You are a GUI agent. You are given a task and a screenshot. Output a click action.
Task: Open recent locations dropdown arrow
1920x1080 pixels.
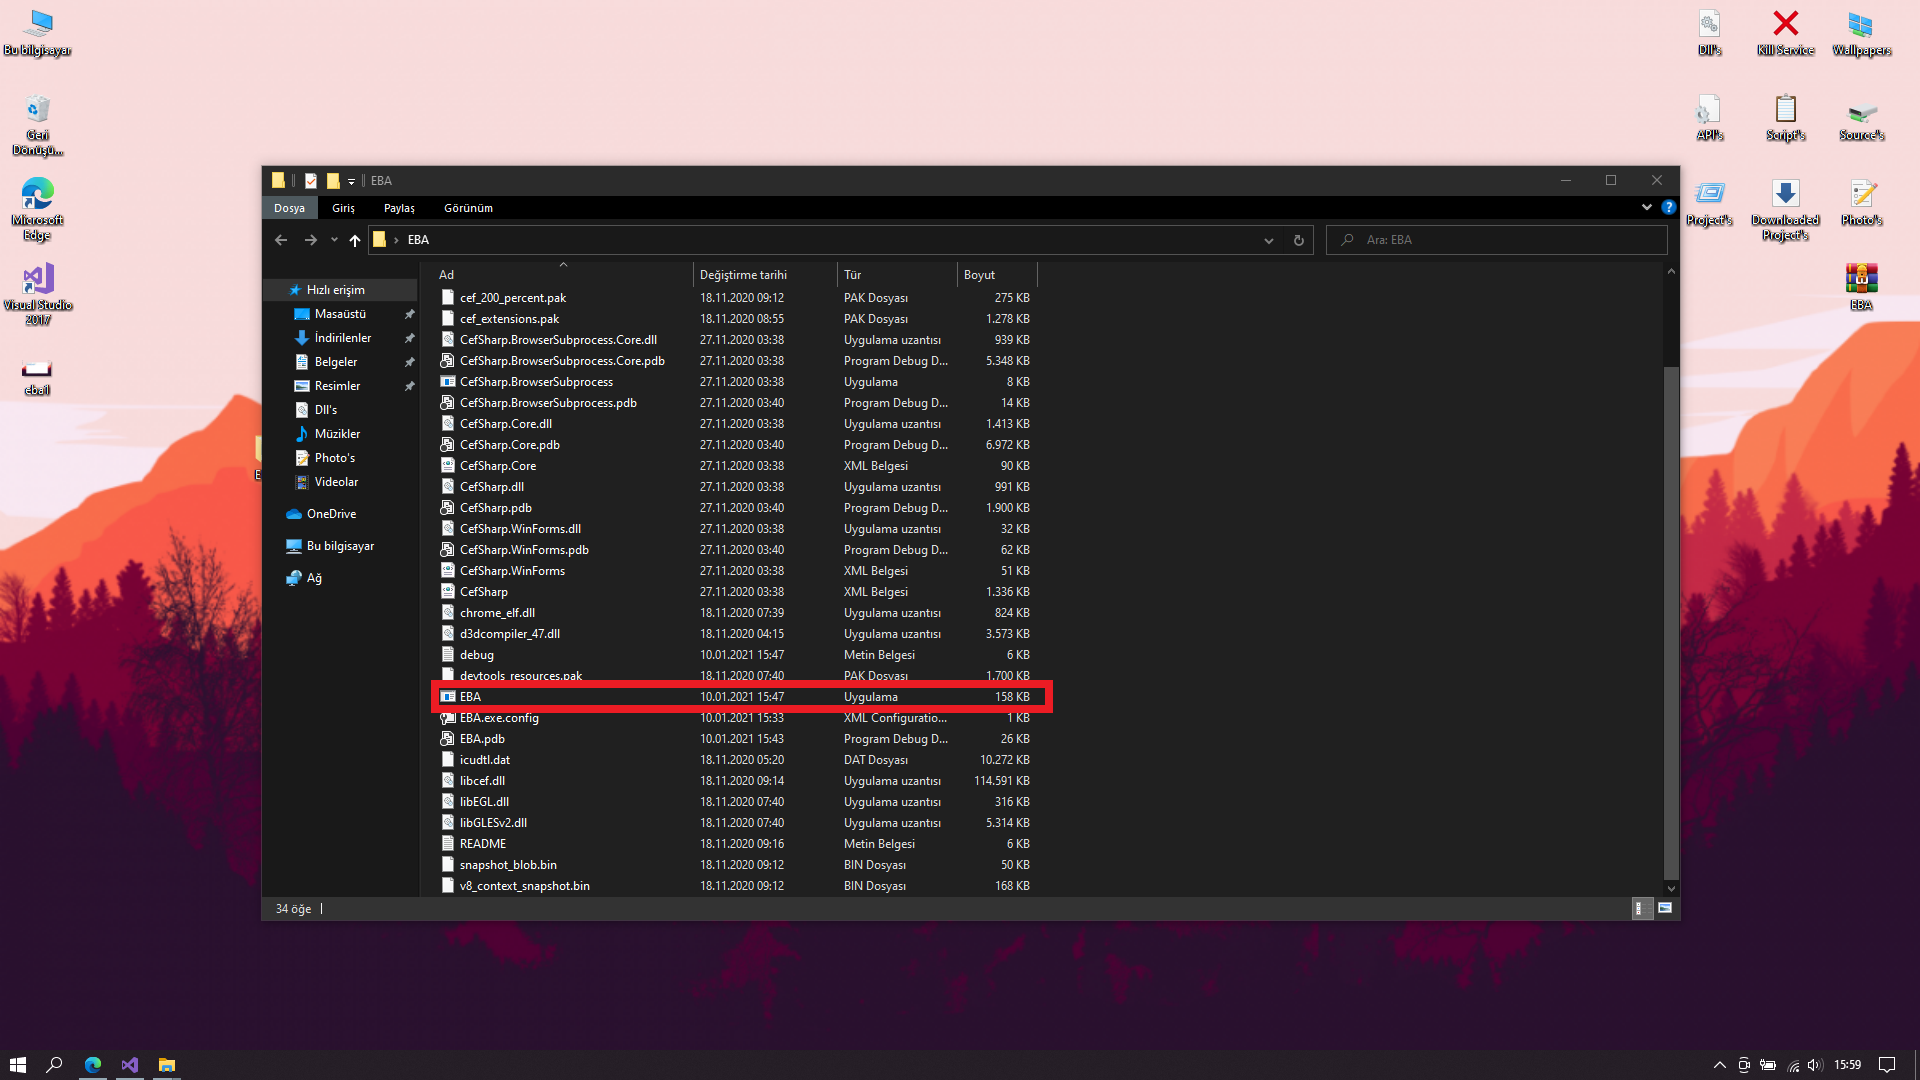point(334,240)
